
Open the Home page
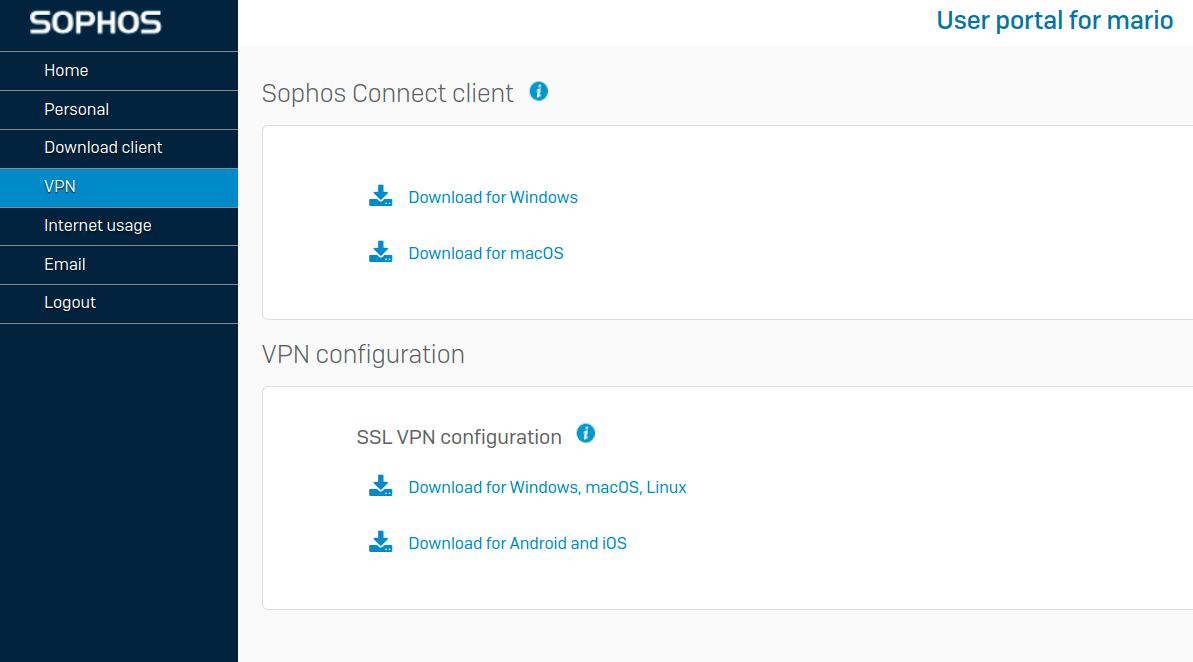[x=66, y=70]
